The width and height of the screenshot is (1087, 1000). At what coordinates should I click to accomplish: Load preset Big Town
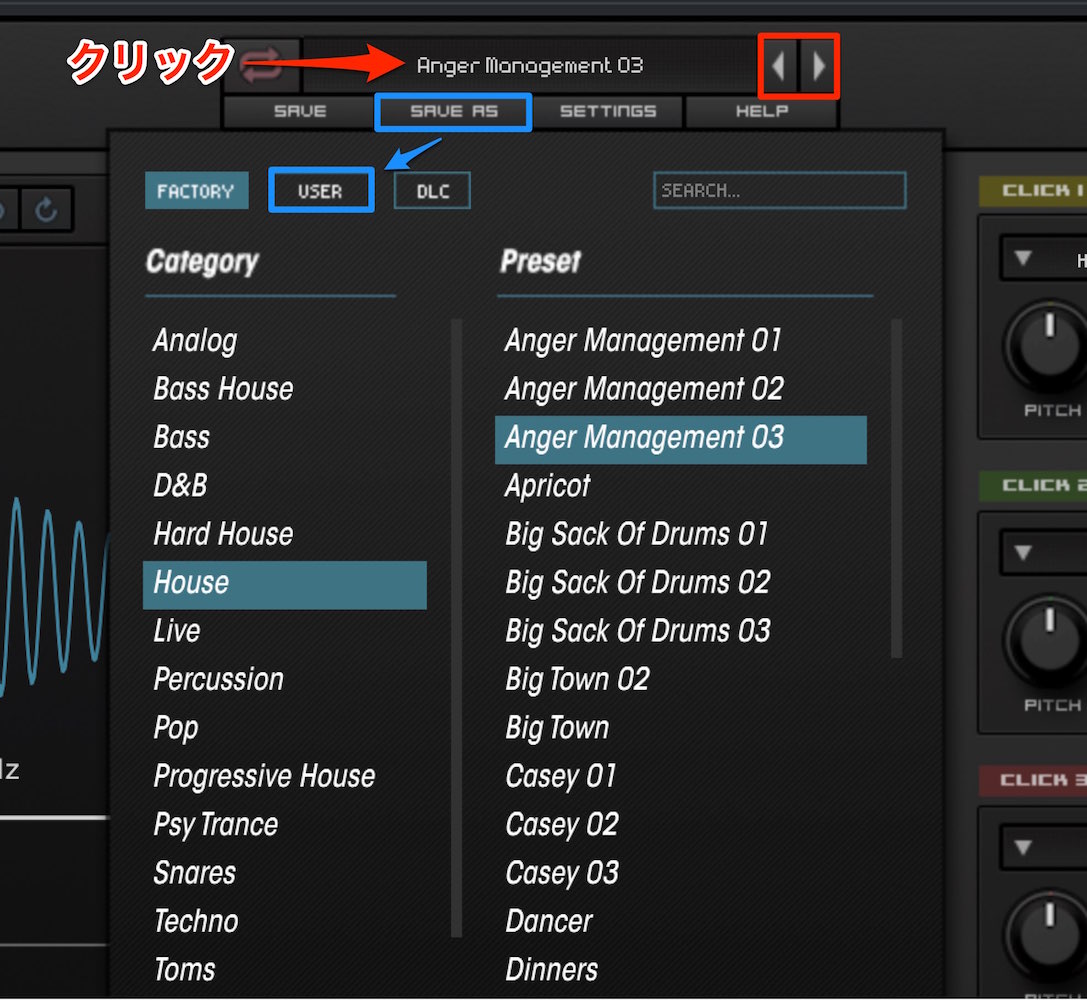click(681, 728)
